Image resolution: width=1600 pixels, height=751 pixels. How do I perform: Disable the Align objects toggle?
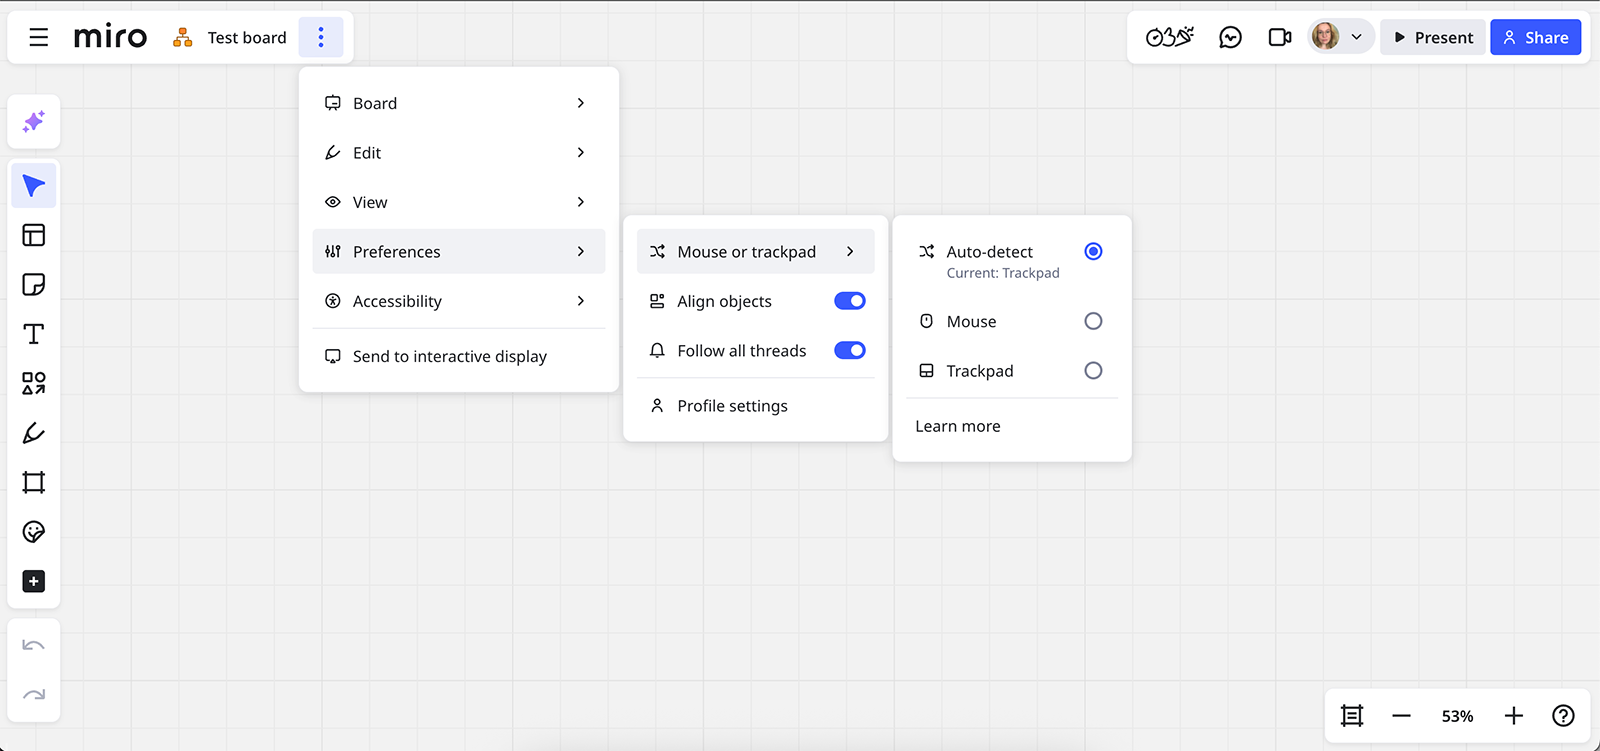pyautogui.click(x=849, y=301)
